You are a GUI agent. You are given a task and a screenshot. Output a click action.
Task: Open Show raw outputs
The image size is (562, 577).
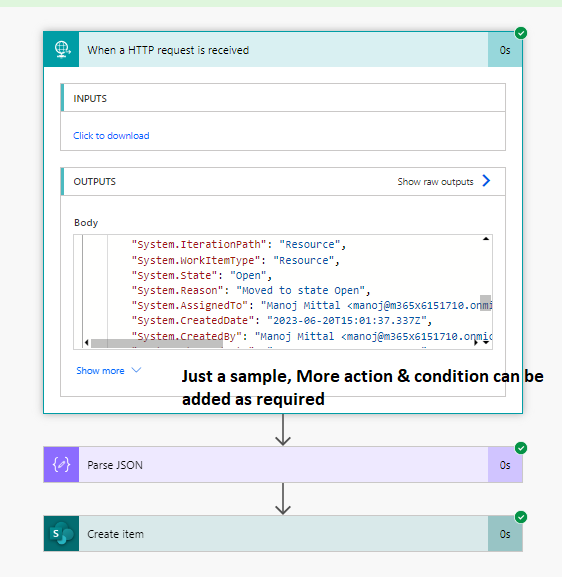[435, 182]
